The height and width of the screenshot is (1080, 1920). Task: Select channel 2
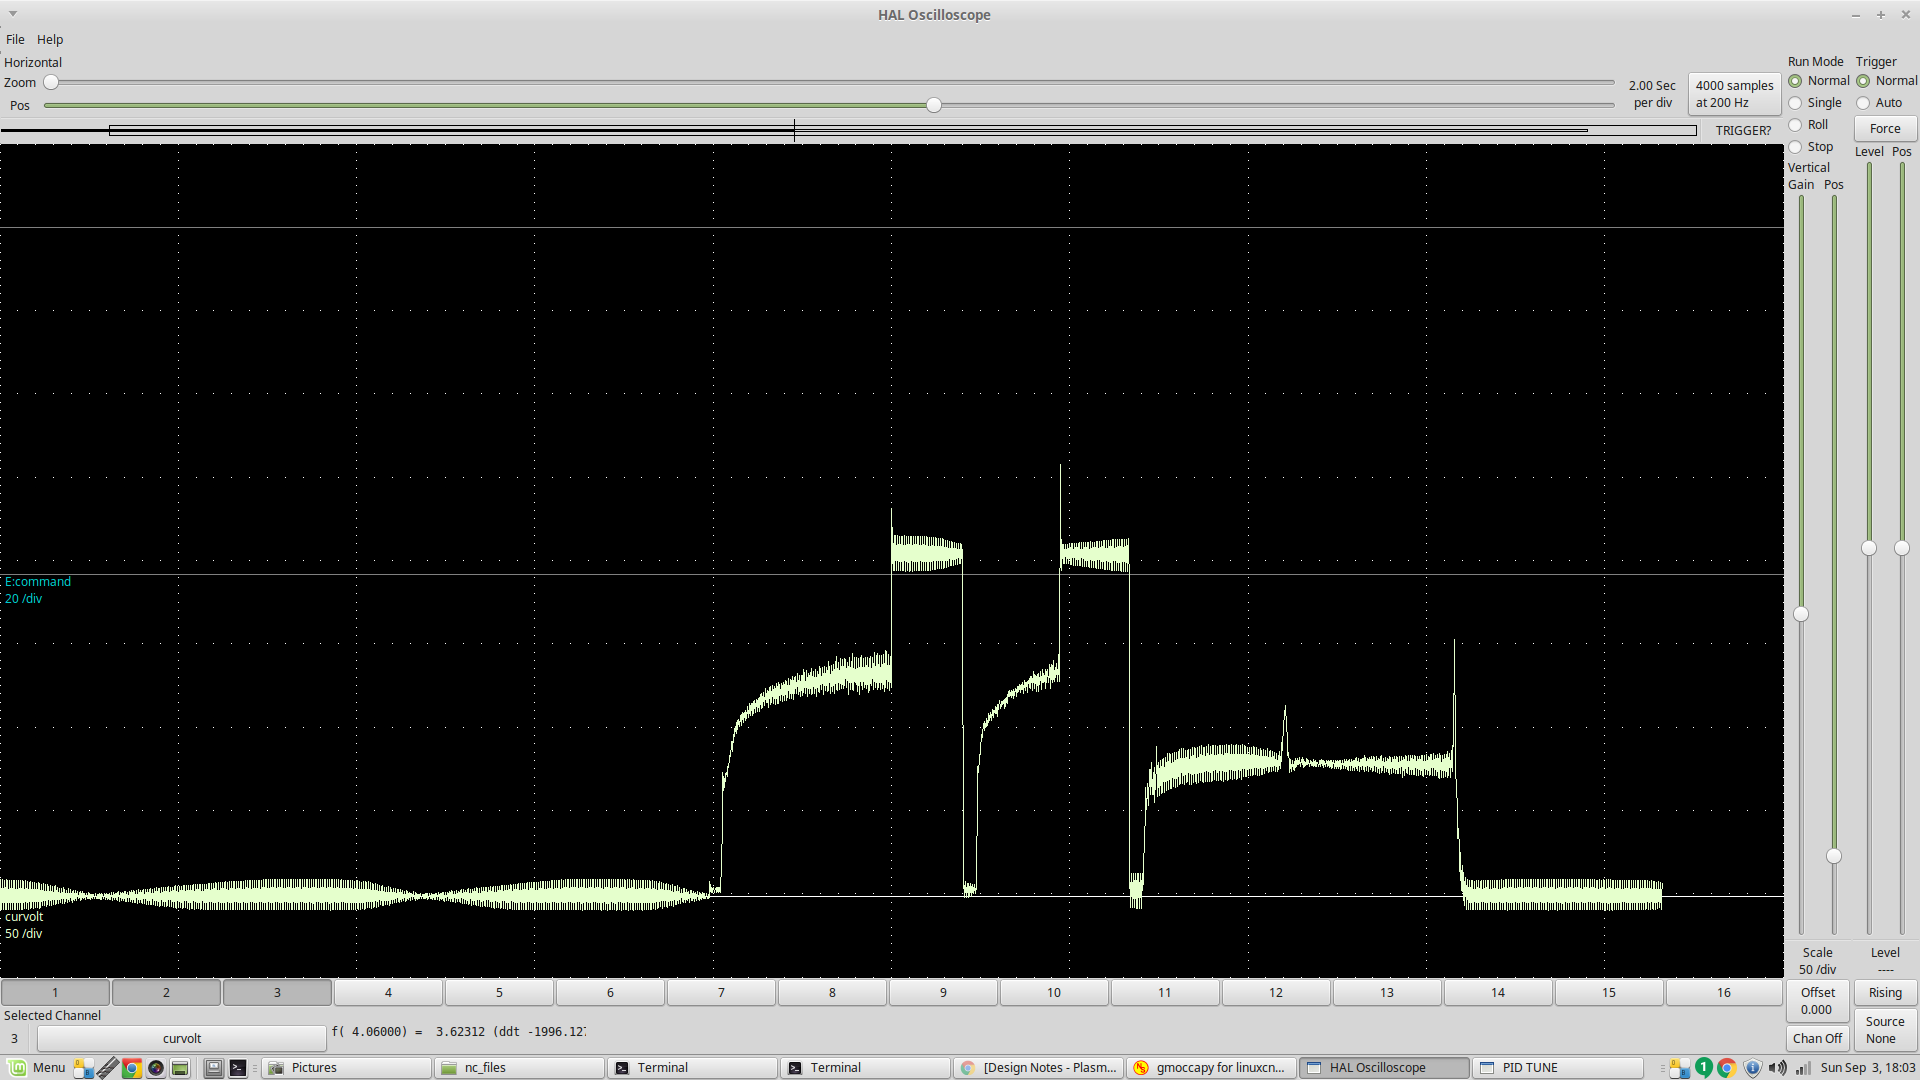click(166, 992)
